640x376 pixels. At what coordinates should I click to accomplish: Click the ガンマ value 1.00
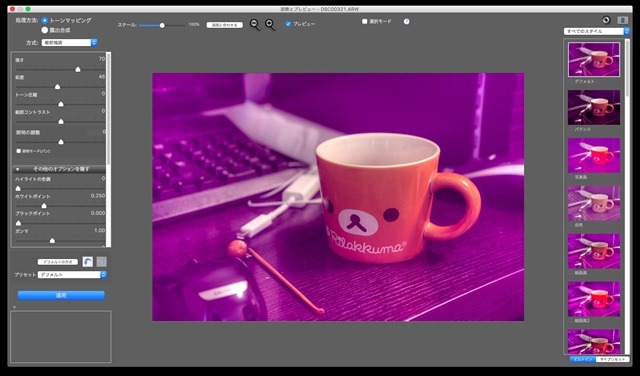pos(100,231)
